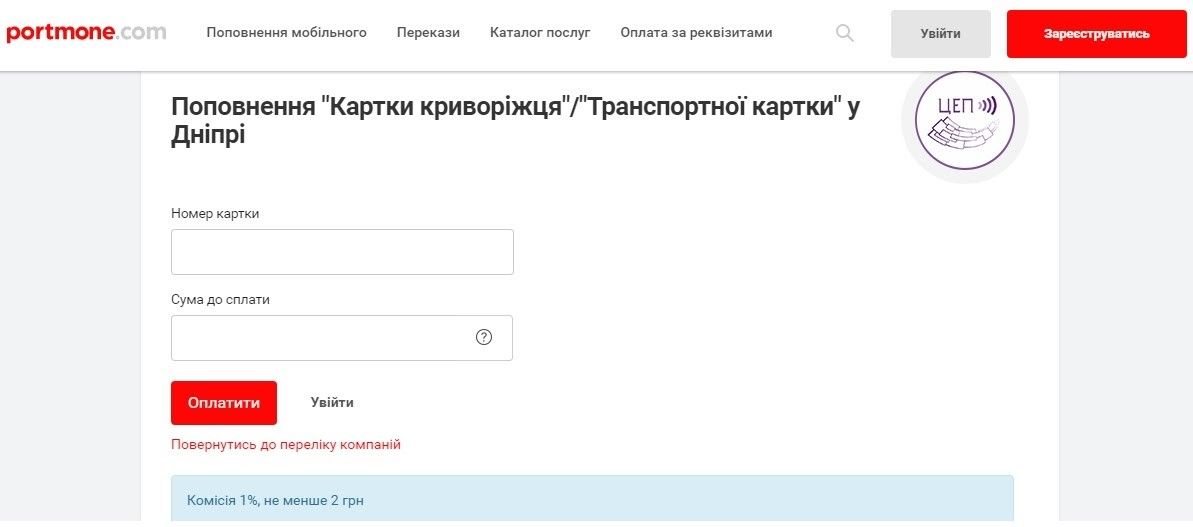Select the ЦЕП company logo
Image resolution: width=1193 pixels, height=527 pixels.
click(965, 119)
